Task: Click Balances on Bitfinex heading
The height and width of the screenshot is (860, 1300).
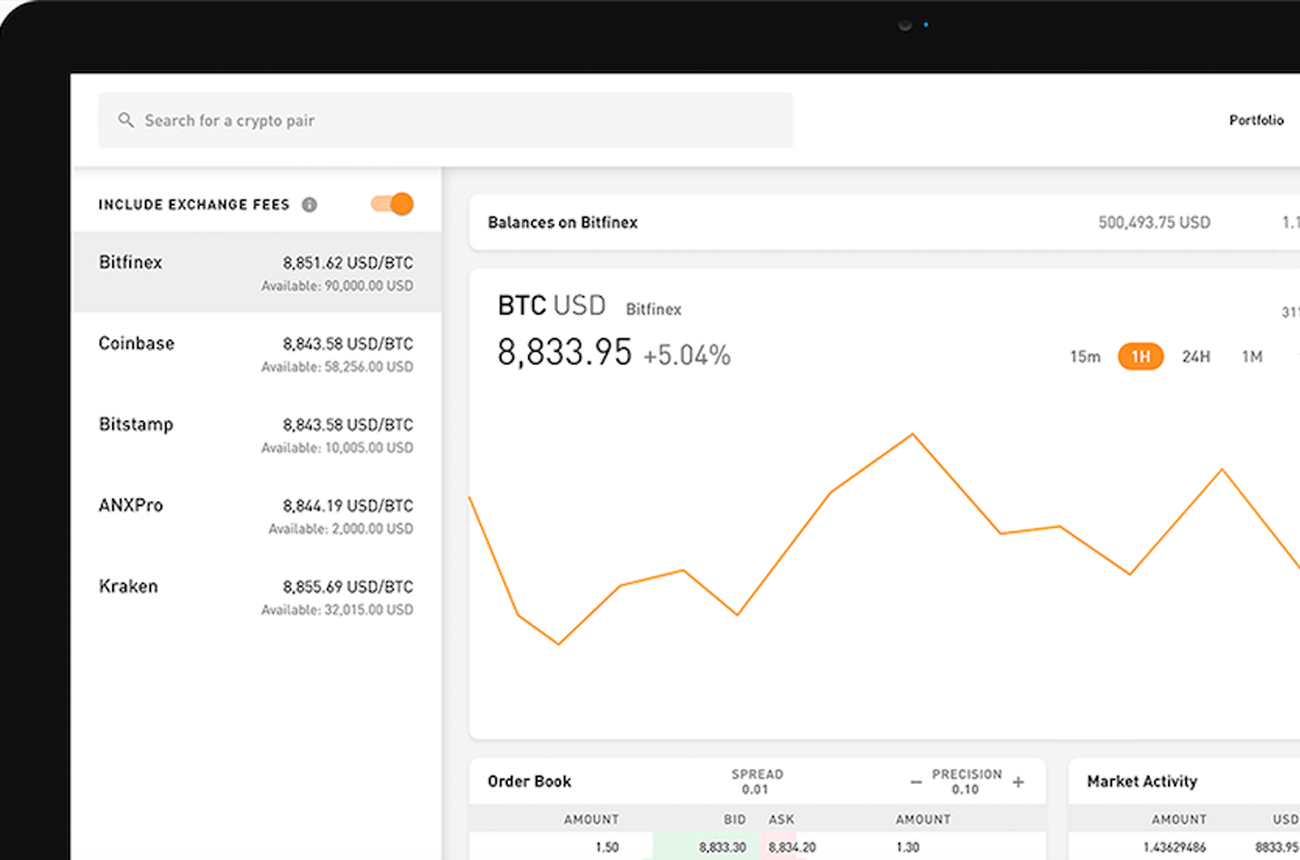Action: tap(563, 222)
